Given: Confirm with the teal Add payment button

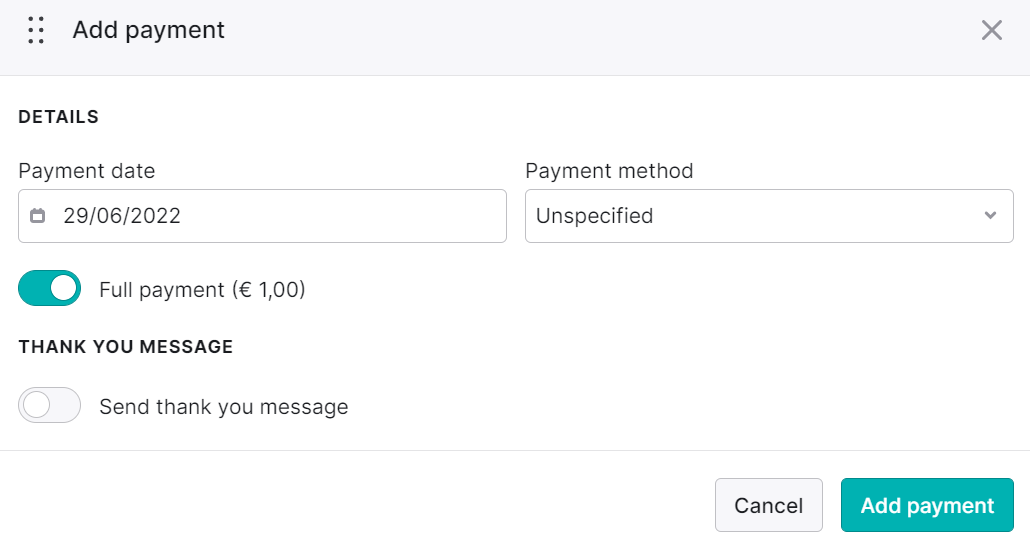Looking at the screenshot, I should point(927,505).
